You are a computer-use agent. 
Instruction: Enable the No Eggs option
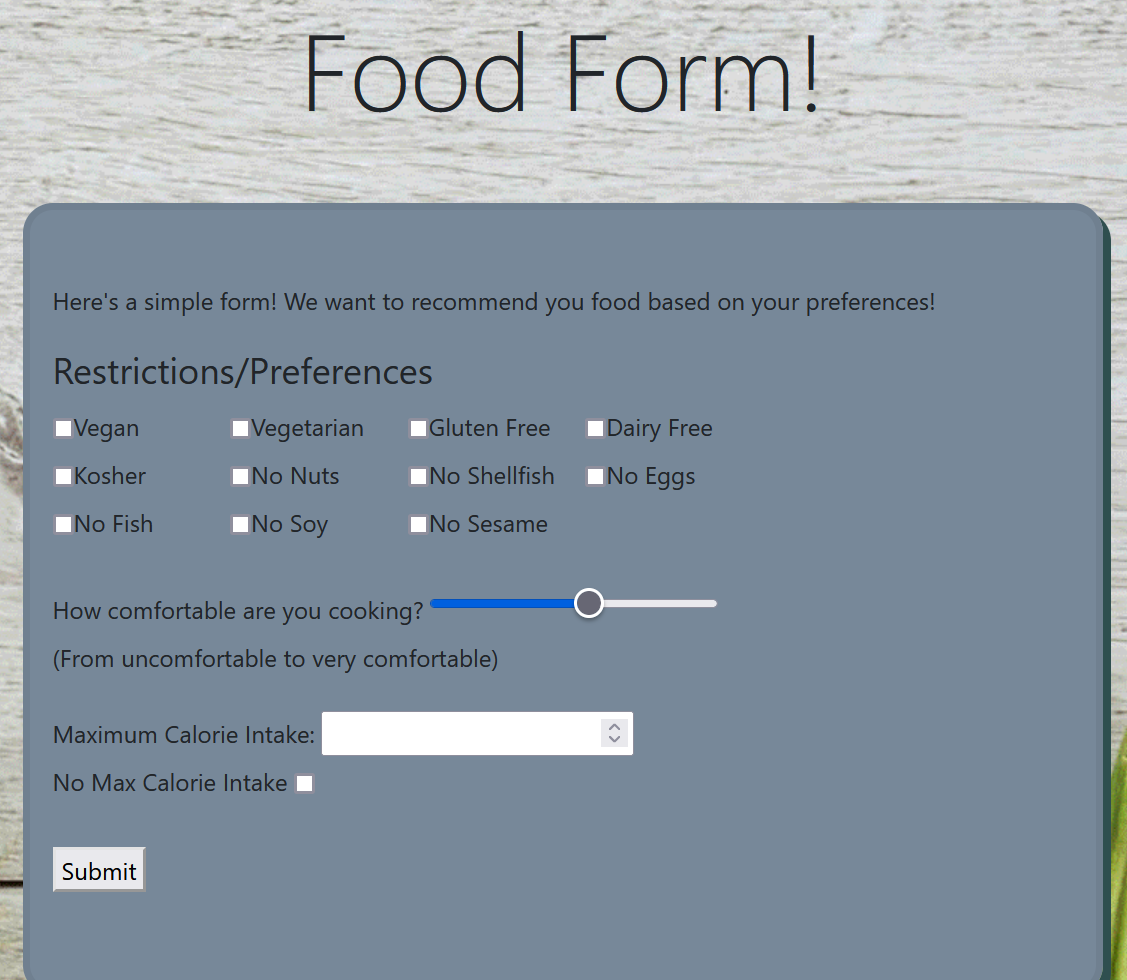coord(595,476)
